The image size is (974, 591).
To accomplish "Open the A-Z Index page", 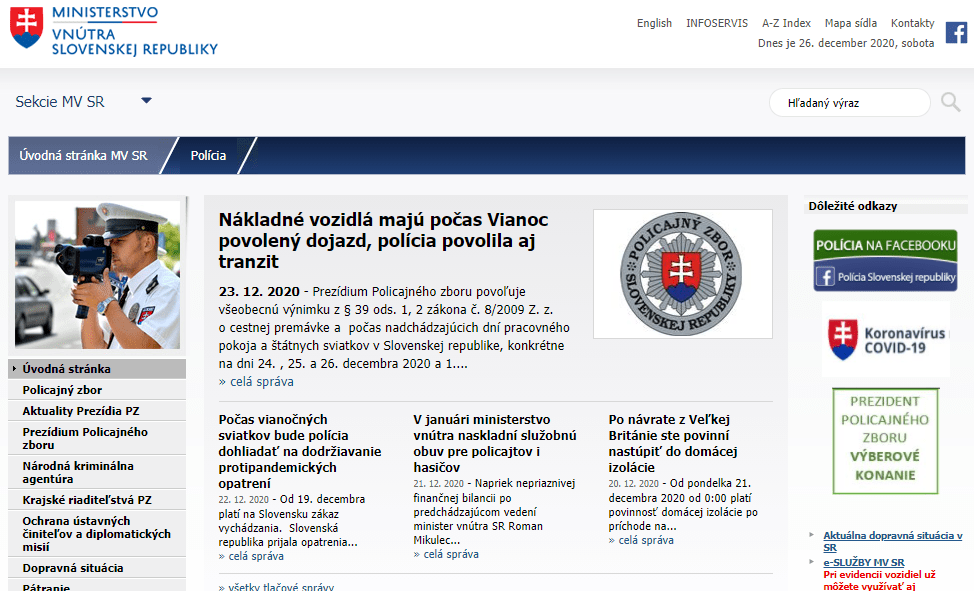I will pos(786,23).
